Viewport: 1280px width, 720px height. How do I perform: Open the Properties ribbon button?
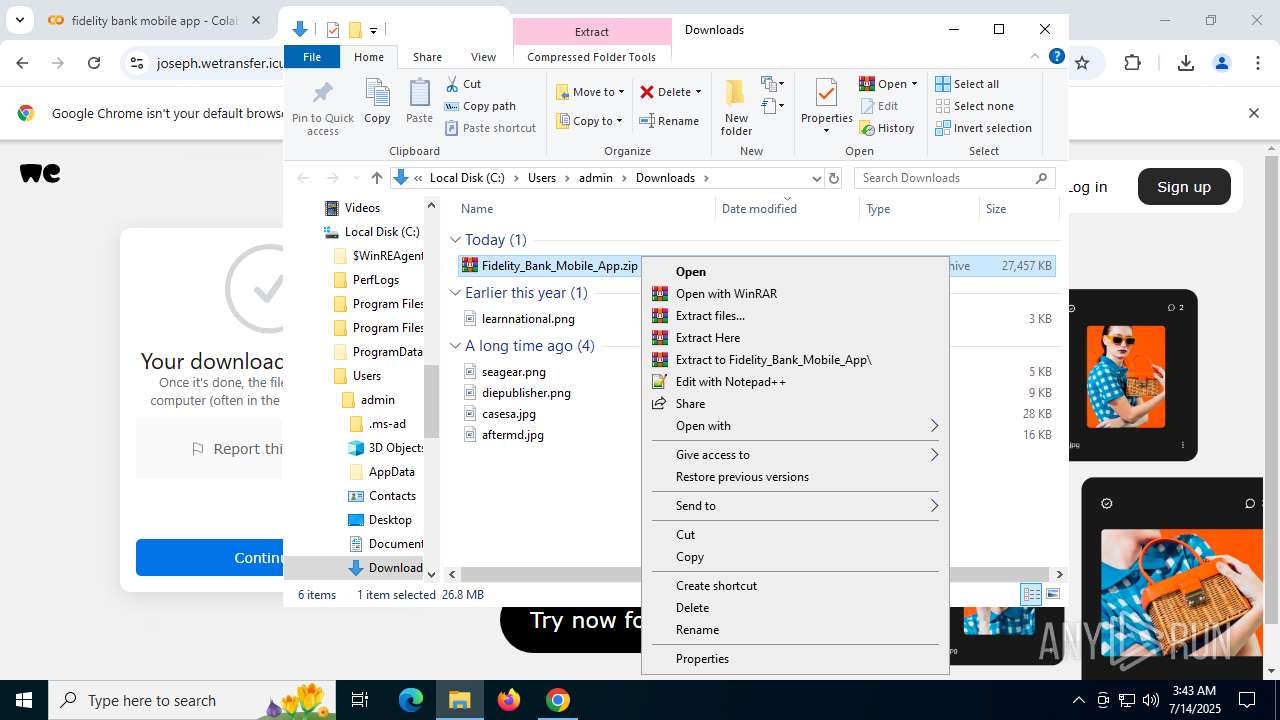click(826, 106)
